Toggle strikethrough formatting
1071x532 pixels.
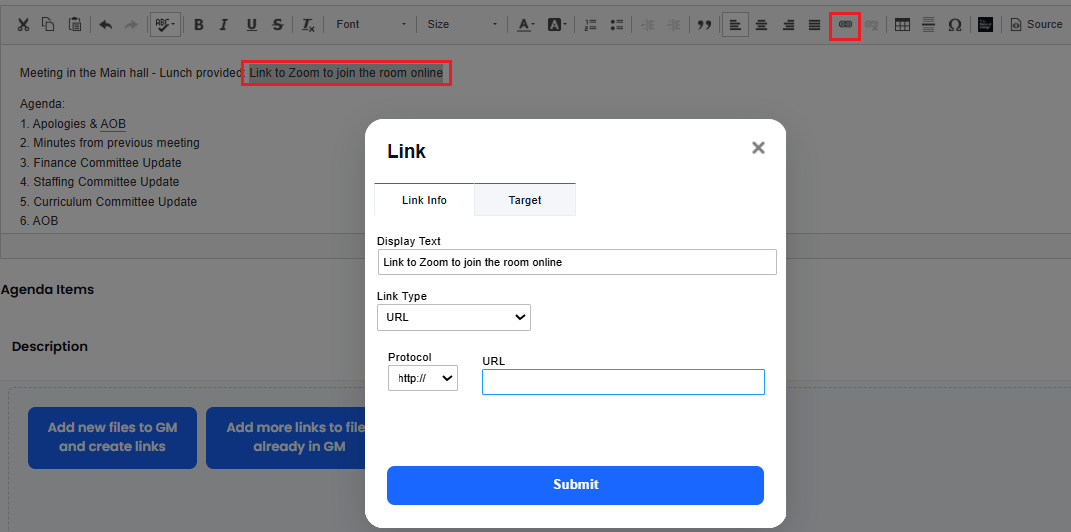pos(277,25)
